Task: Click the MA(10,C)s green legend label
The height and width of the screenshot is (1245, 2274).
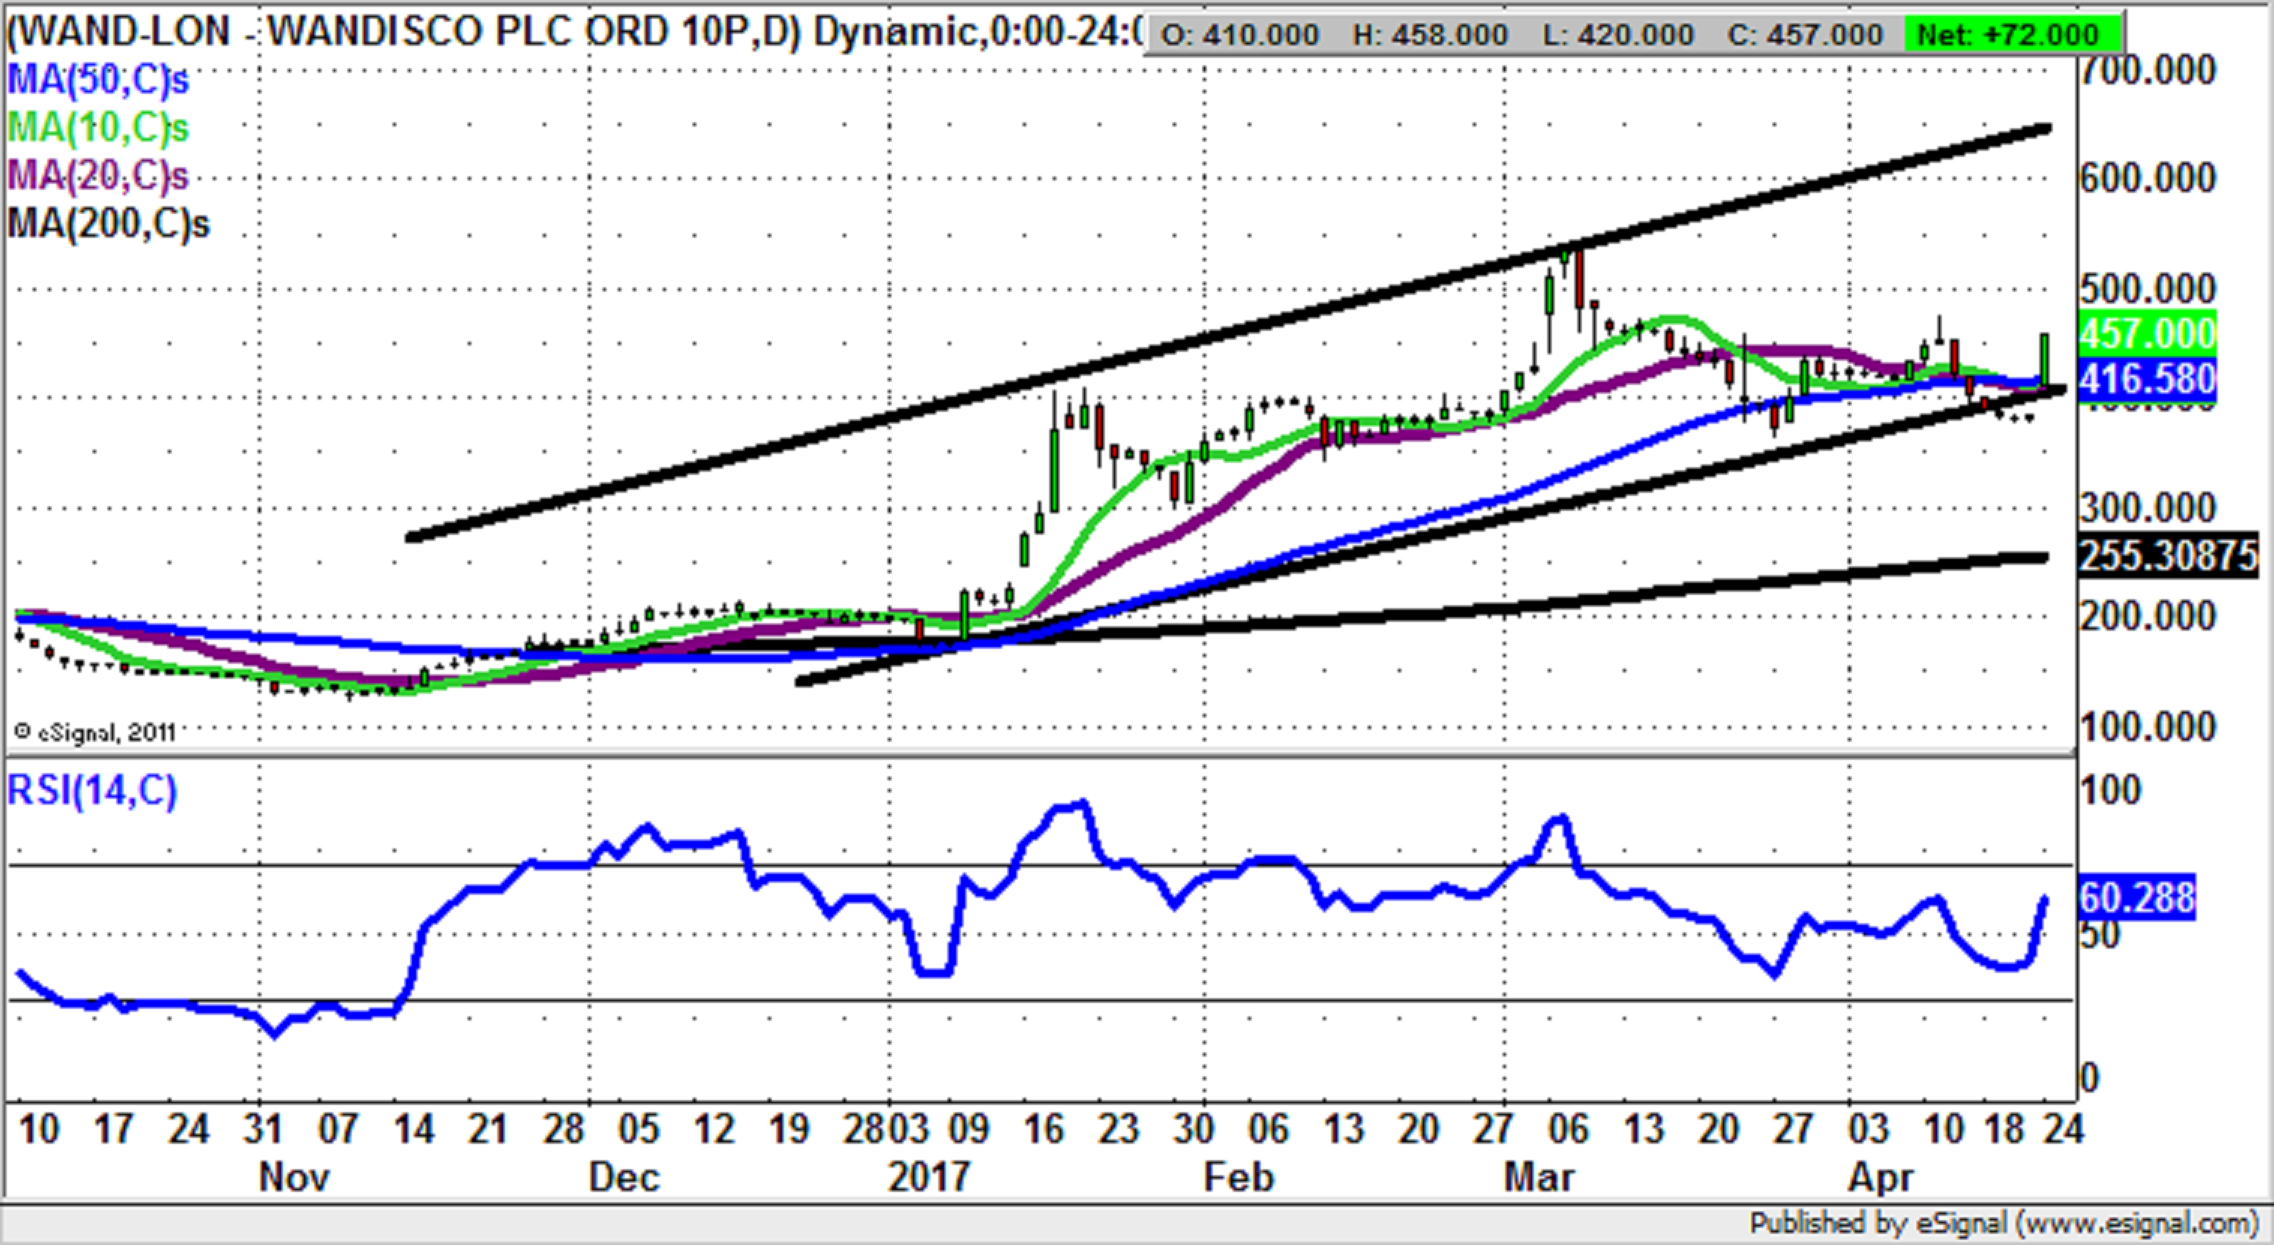Action: pyautogui.click(x=98, y=127)
